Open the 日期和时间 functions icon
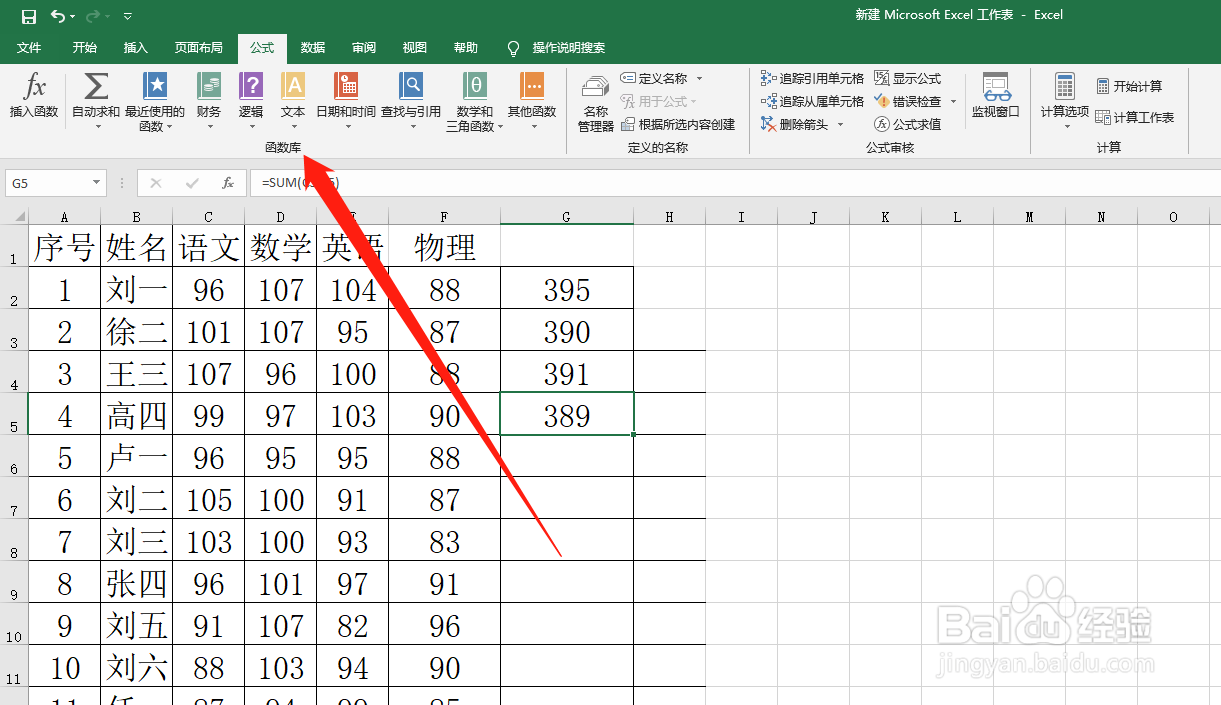 click(346, 87)
